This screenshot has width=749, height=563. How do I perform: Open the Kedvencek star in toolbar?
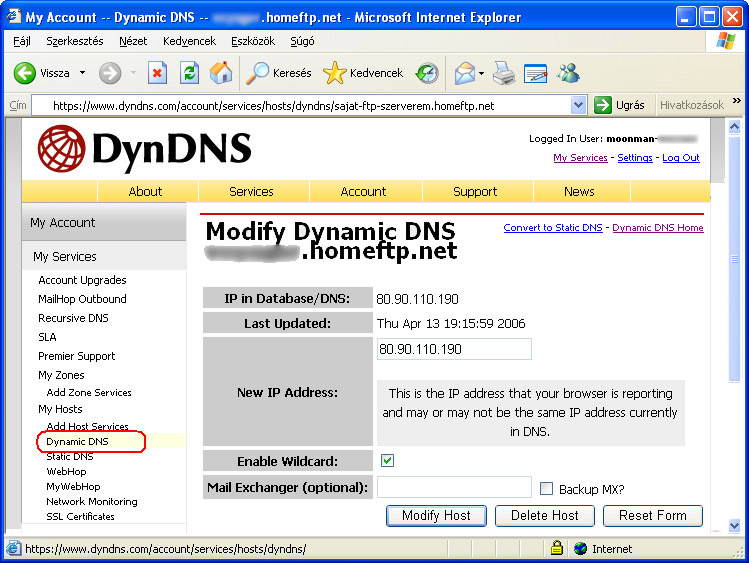(x=334, y=73)
